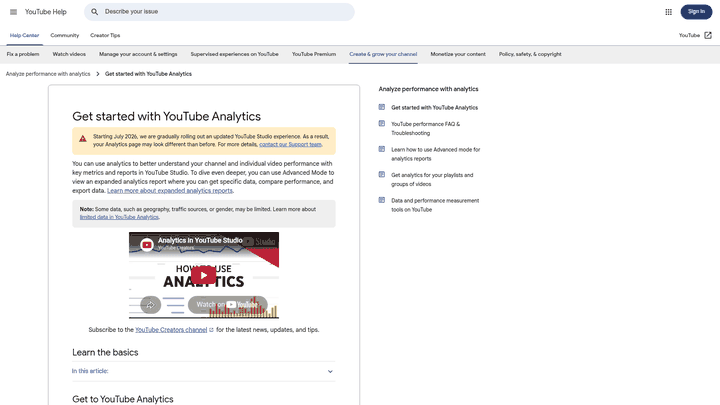Open the Fix a problem menu
Image resolution: width=720 pixels, height=405 pixels.
coord(23,54)
